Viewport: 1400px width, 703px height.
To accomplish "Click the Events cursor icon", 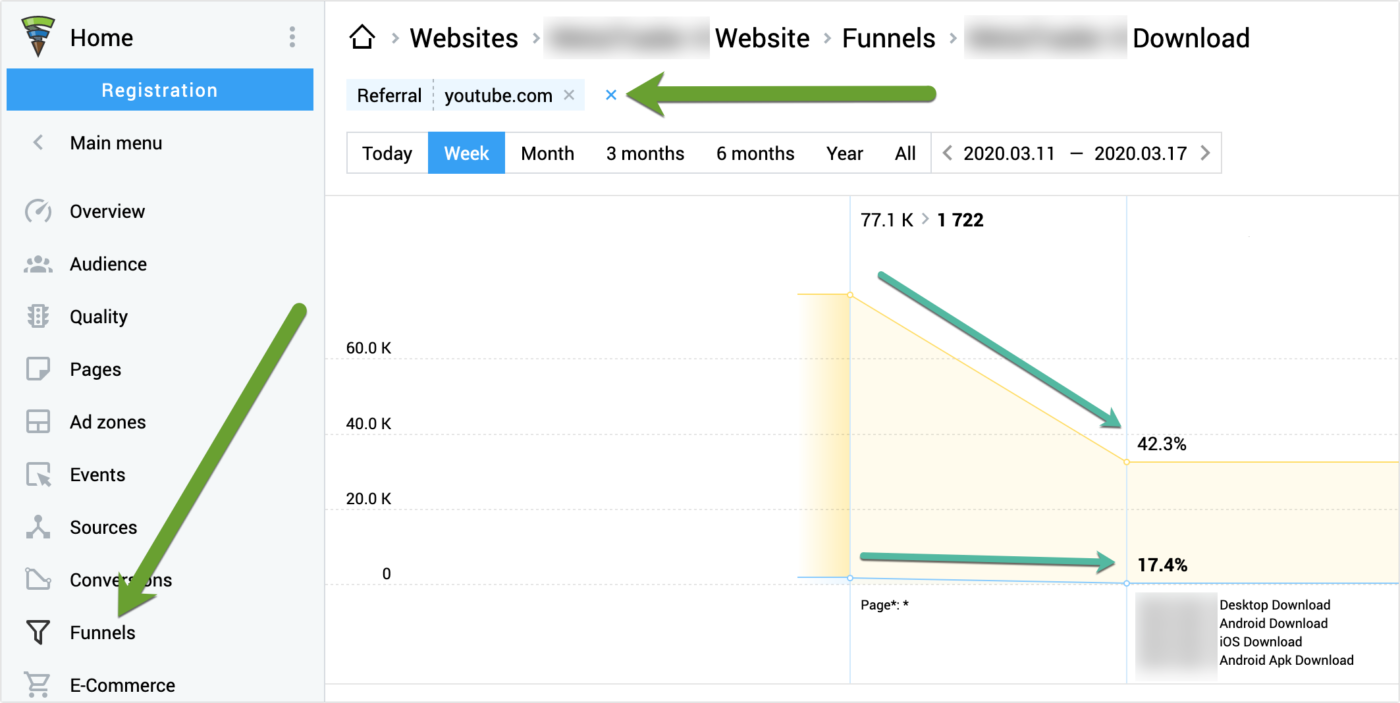I will tap(38, 475).
